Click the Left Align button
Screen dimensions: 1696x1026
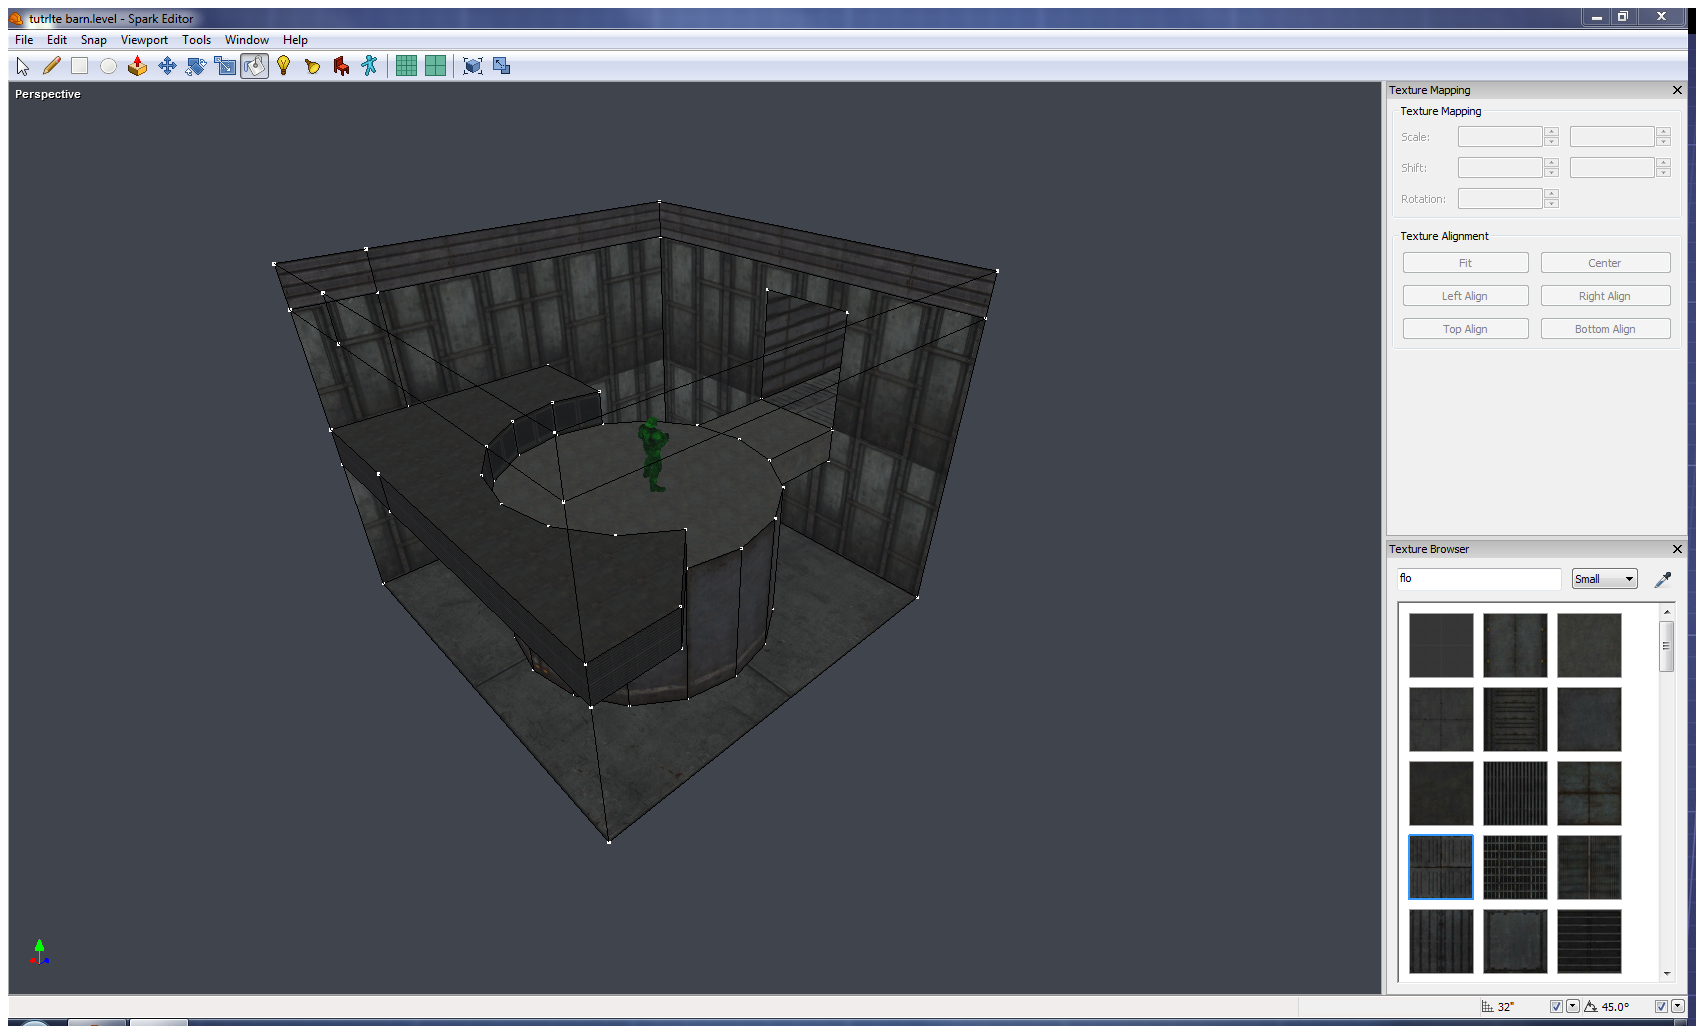pyautogui.click(x=1465, y=296)
